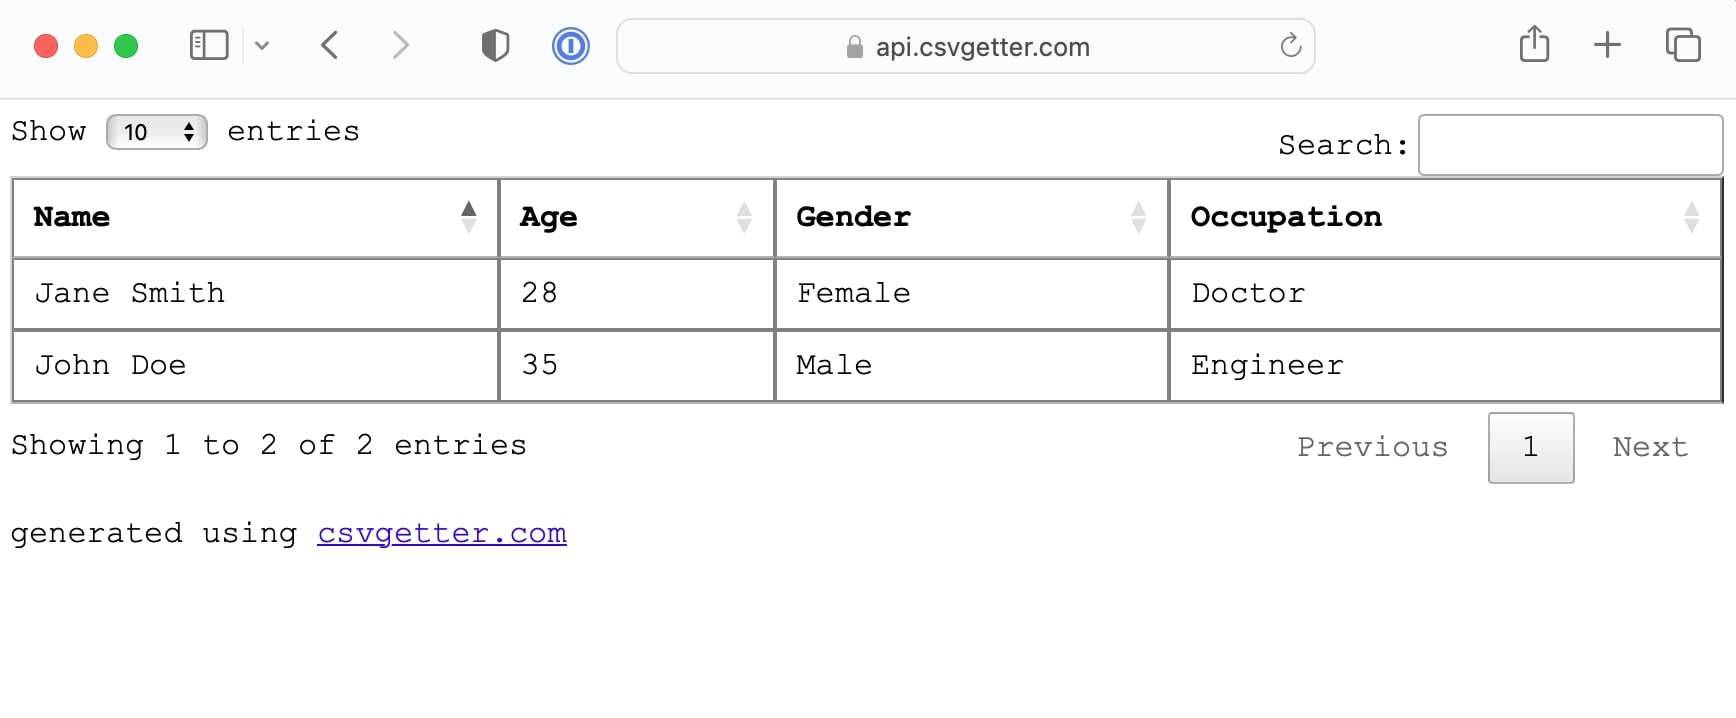Click the forward navigation arrow
Image resolution: width=1736 pixels, height=718 pixels.
coord(400,45)
